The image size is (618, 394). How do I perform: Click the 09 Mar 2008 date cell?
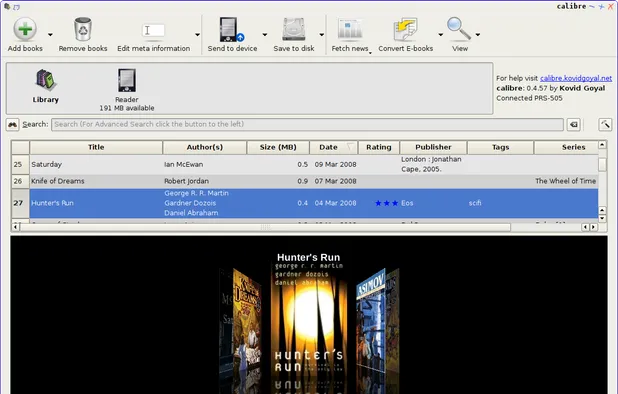[335, 164]
